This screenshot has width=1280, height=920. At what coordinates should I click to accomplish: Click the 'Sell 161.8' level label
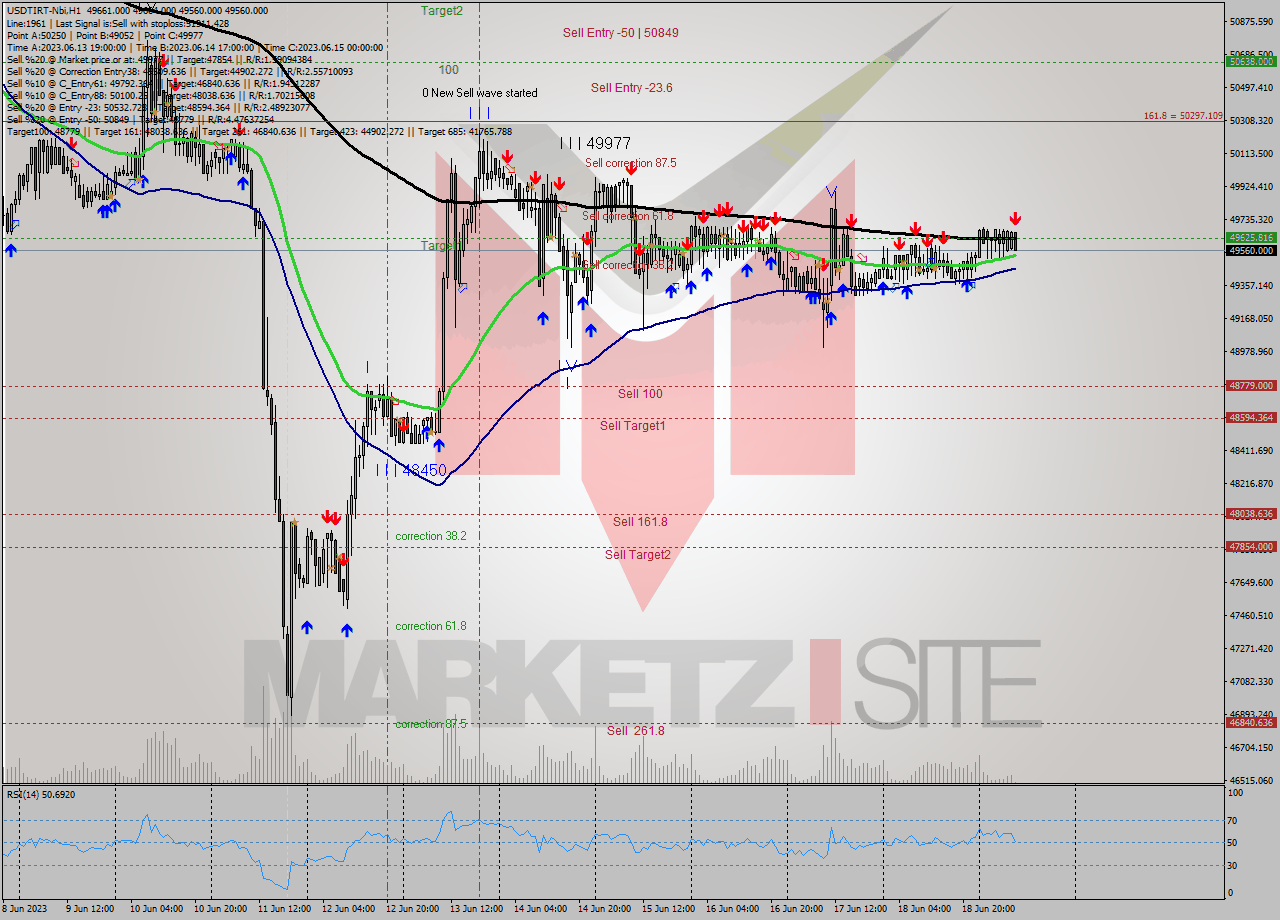[x=640, y=522]
